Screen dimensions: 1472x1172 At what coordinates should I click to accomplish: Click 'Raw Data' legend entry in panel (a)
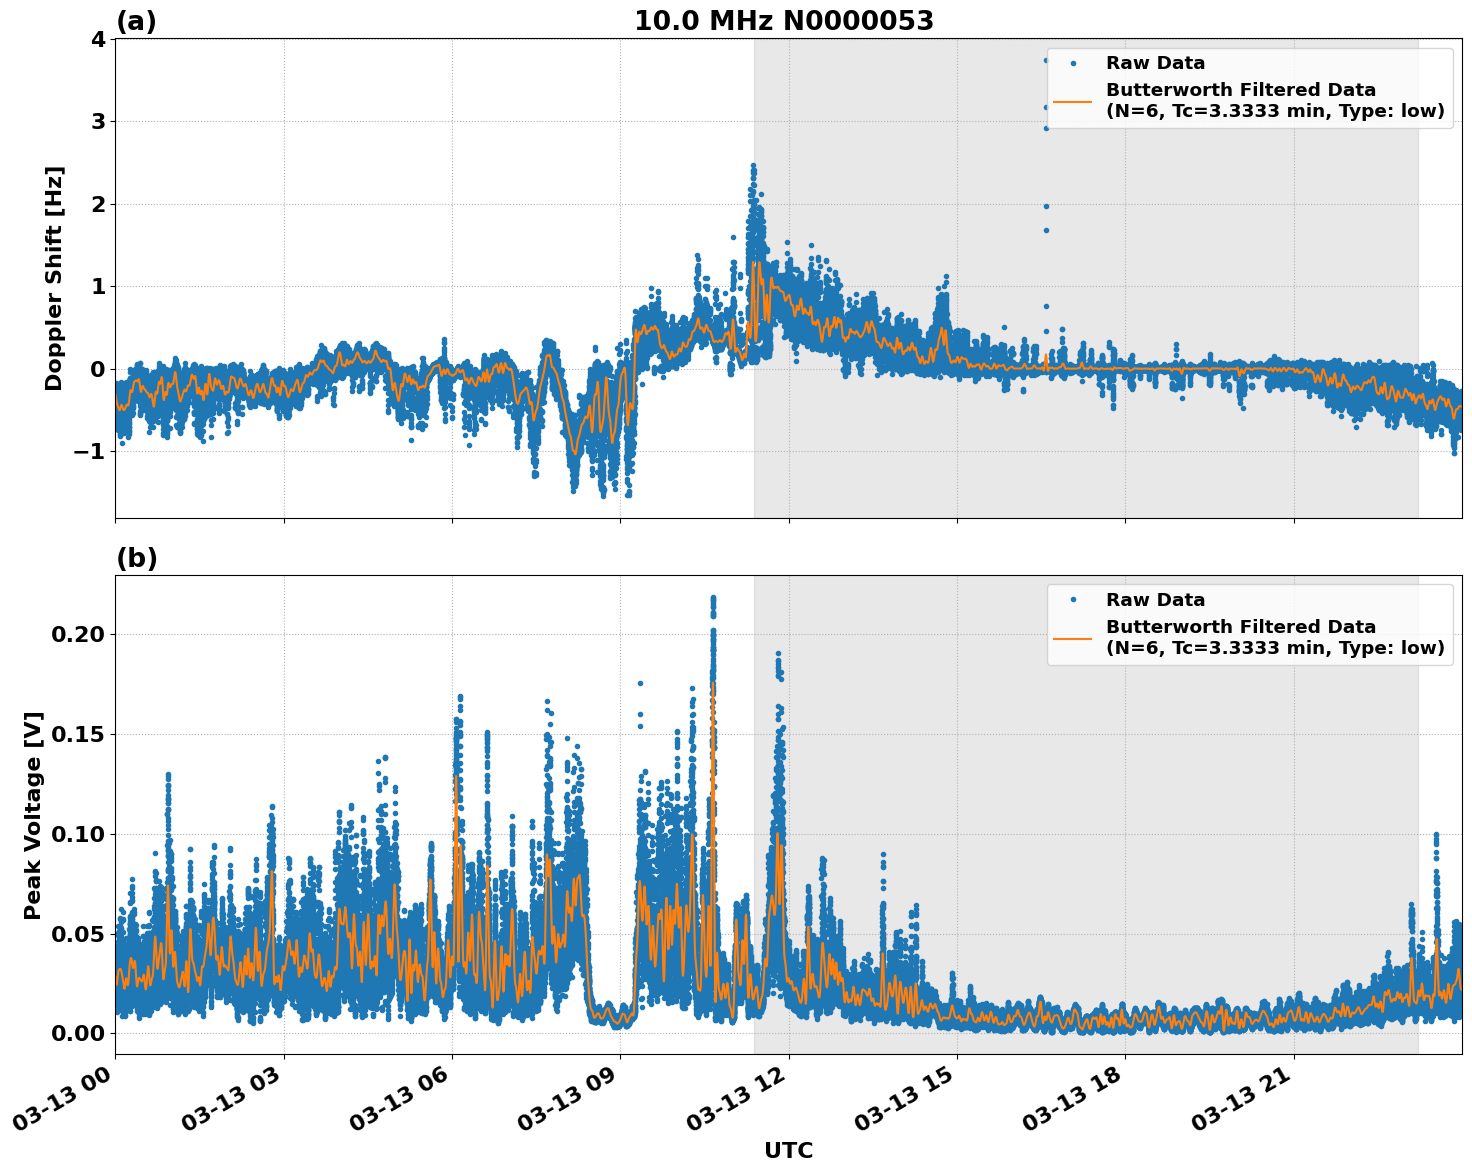click(1155, 63)
